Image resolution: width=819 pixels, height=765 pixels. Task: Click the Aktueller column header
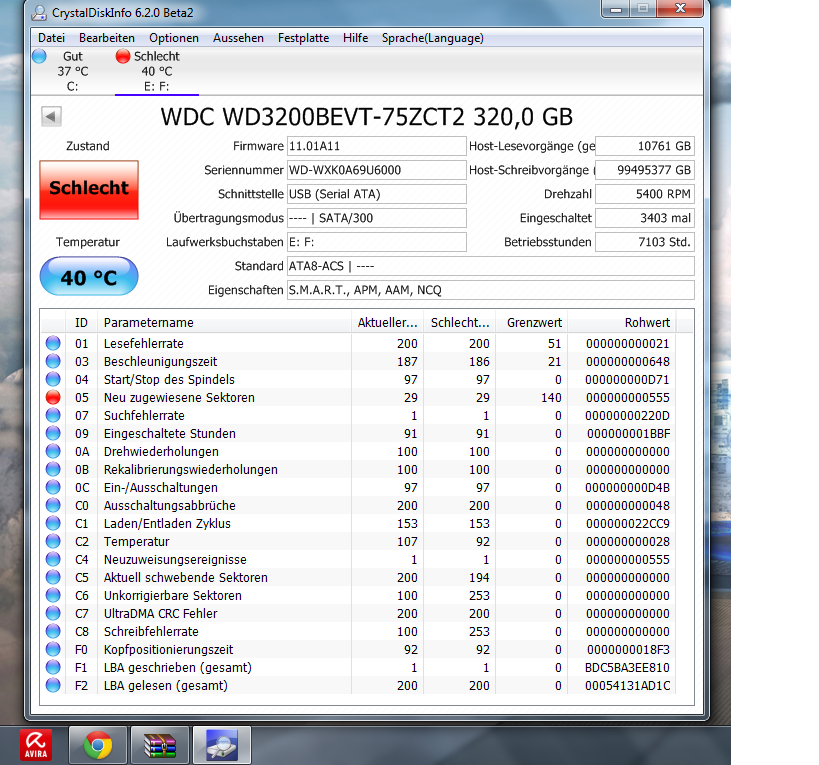coord(387,323)
